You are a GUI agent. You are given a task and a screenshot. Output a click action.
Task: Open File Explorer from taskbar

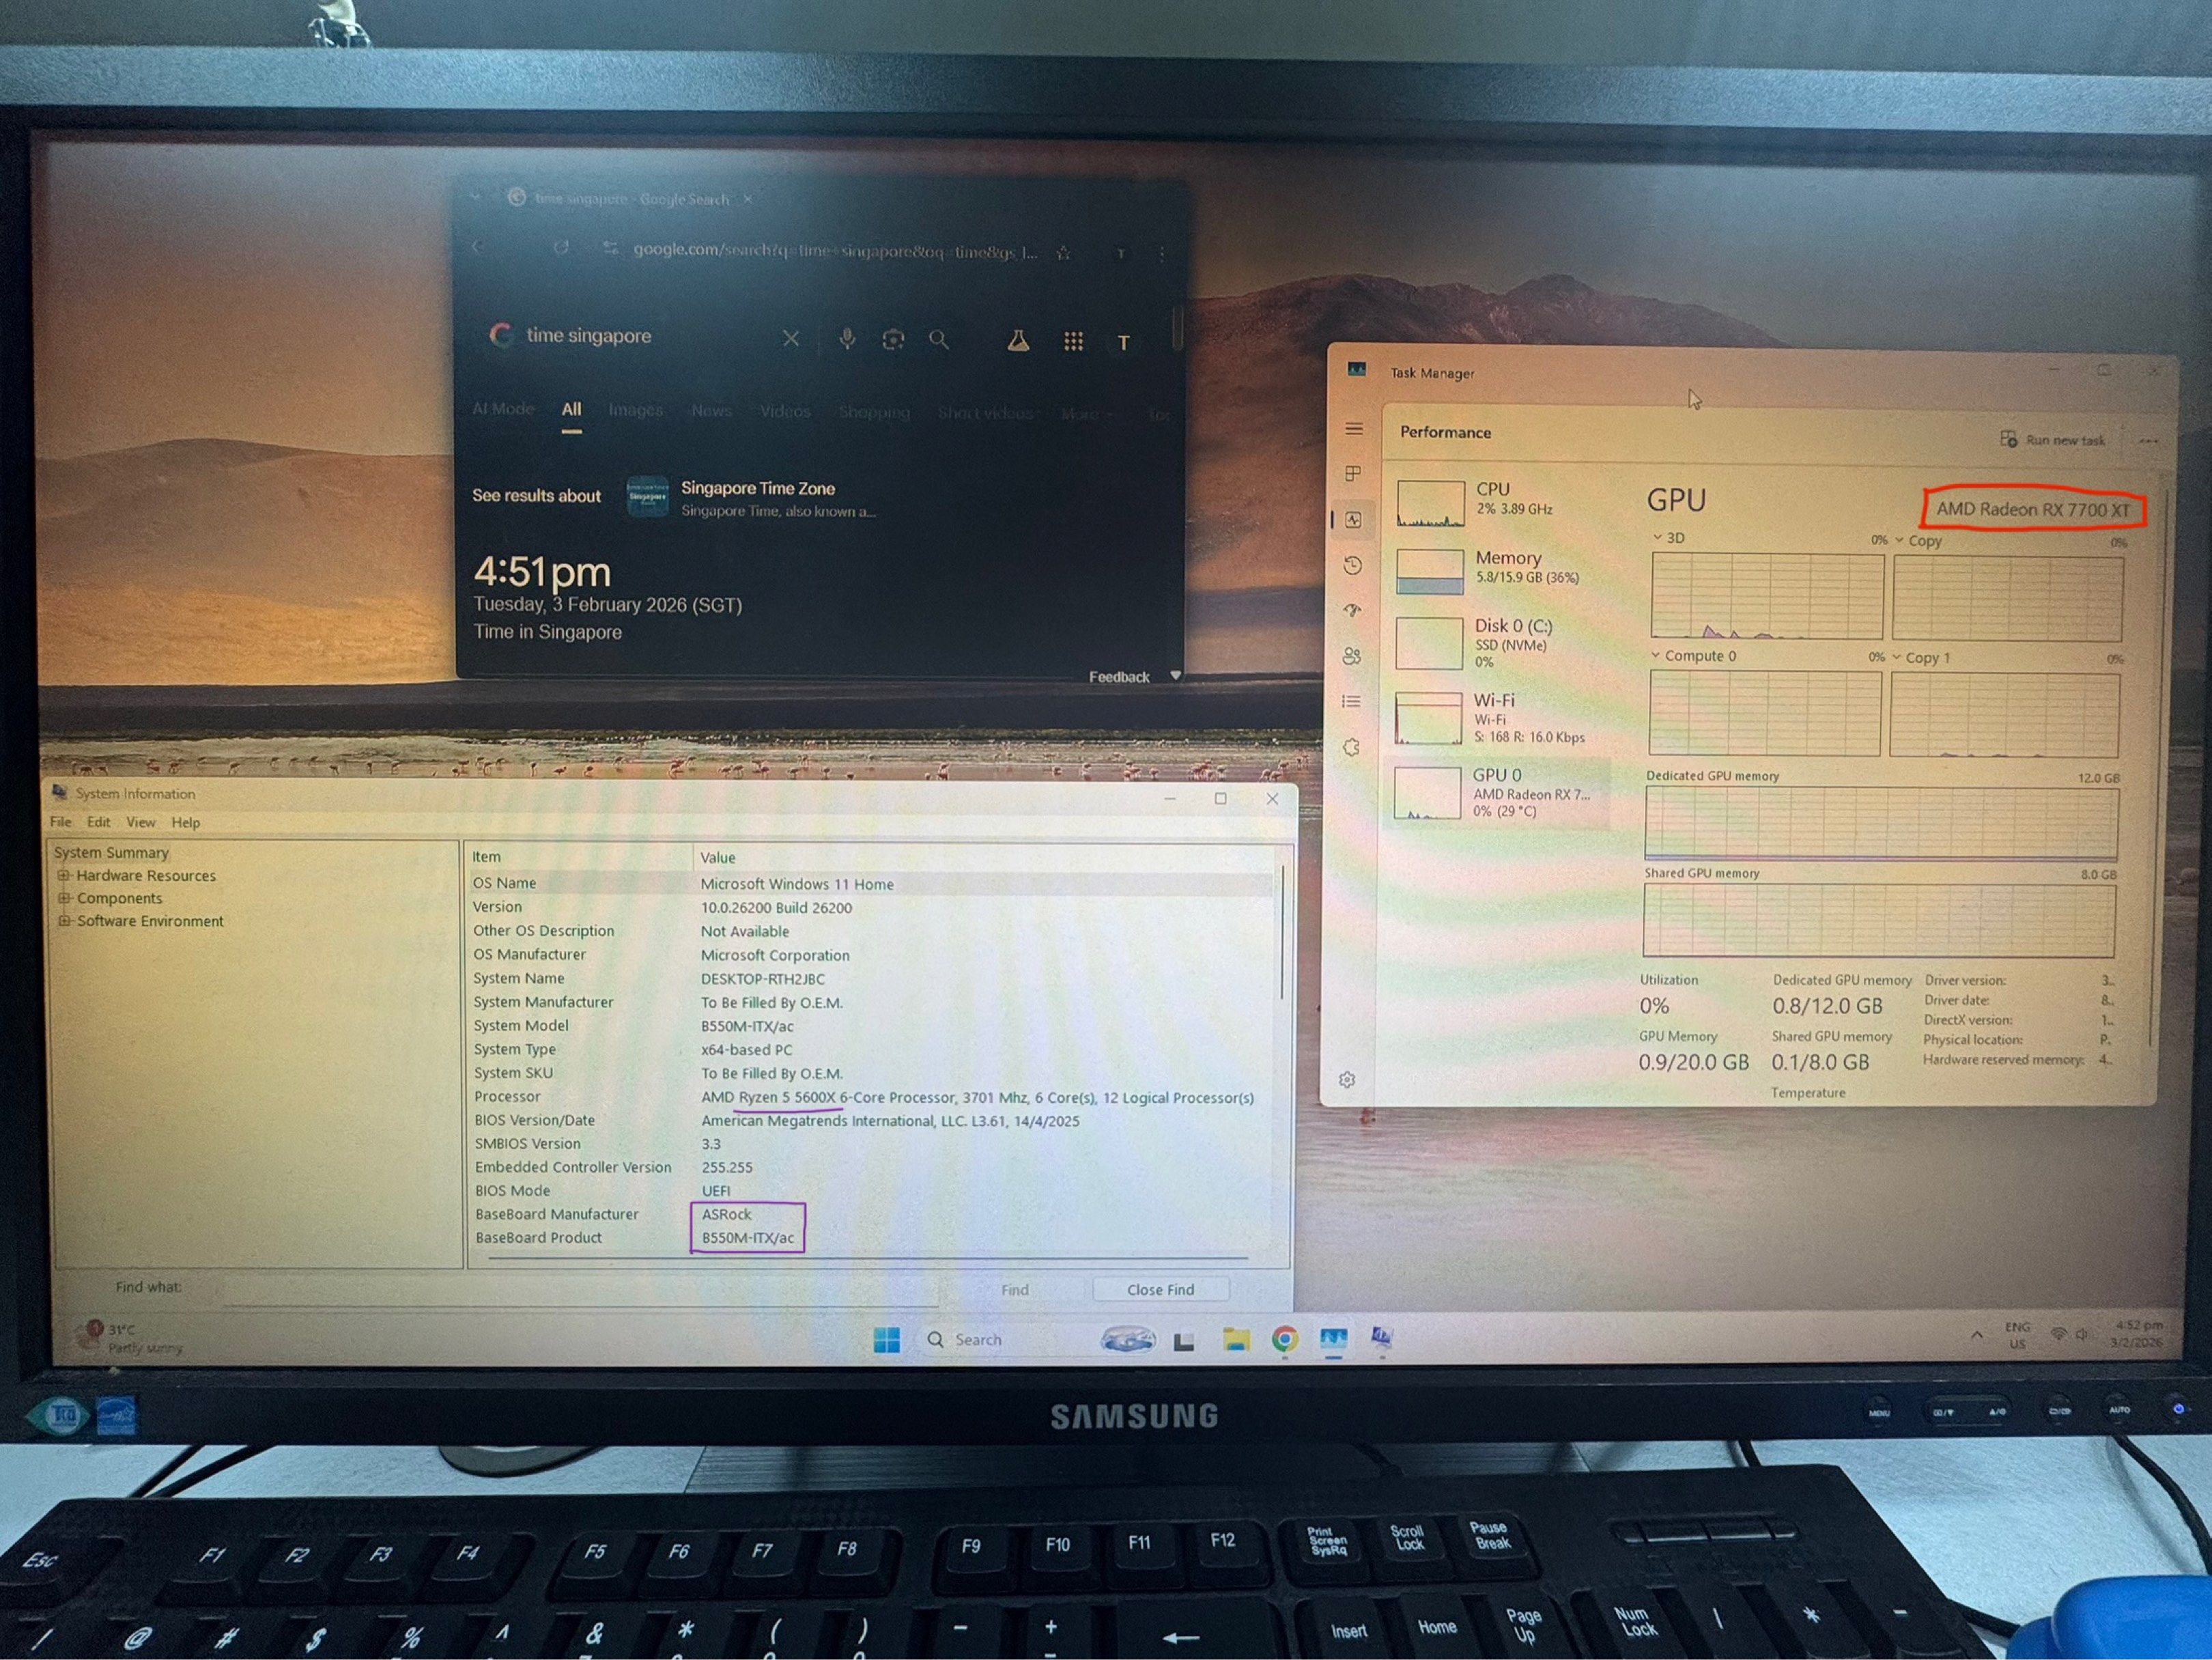point(1236,1340)
